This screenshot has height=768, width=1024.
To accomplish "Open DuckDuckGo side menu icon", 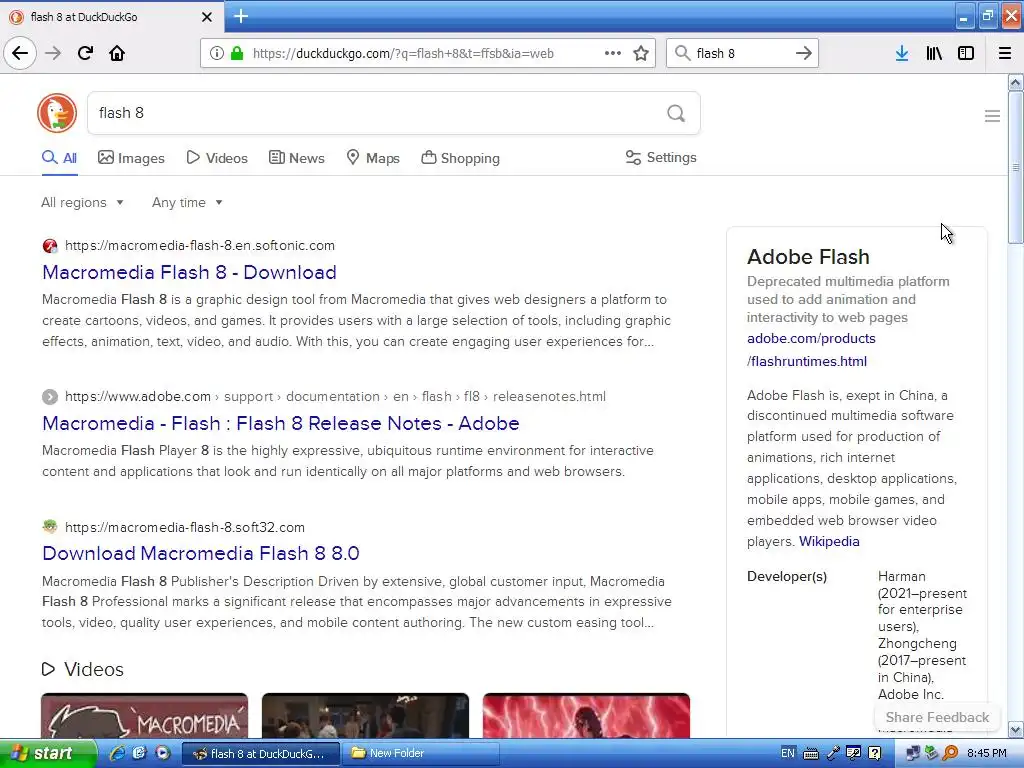I will pyautogui.click(x=992, y=116).
